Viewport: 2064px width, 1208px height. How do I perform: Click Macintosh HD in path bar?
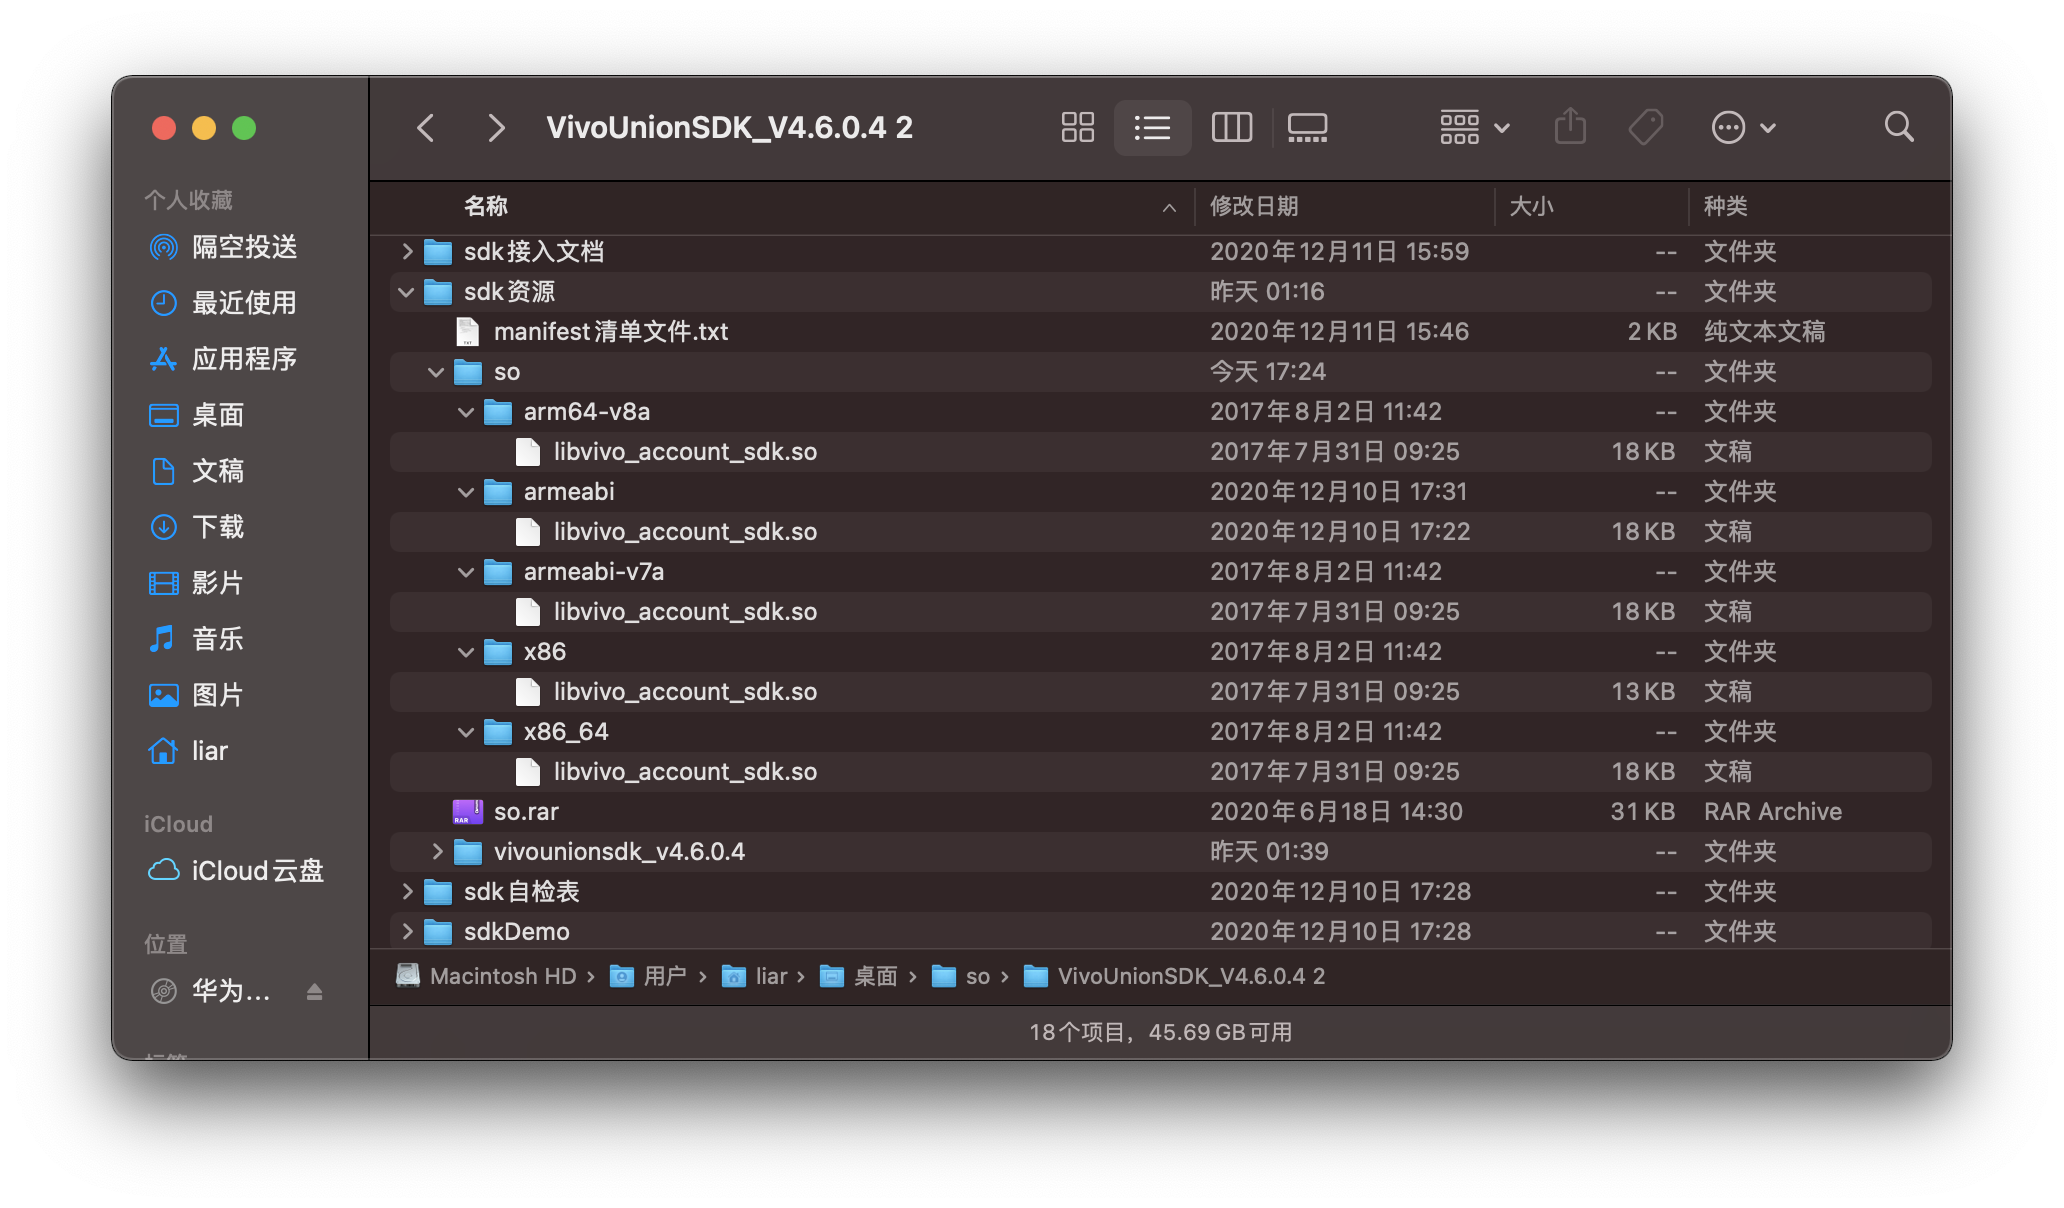pos(487,976)
